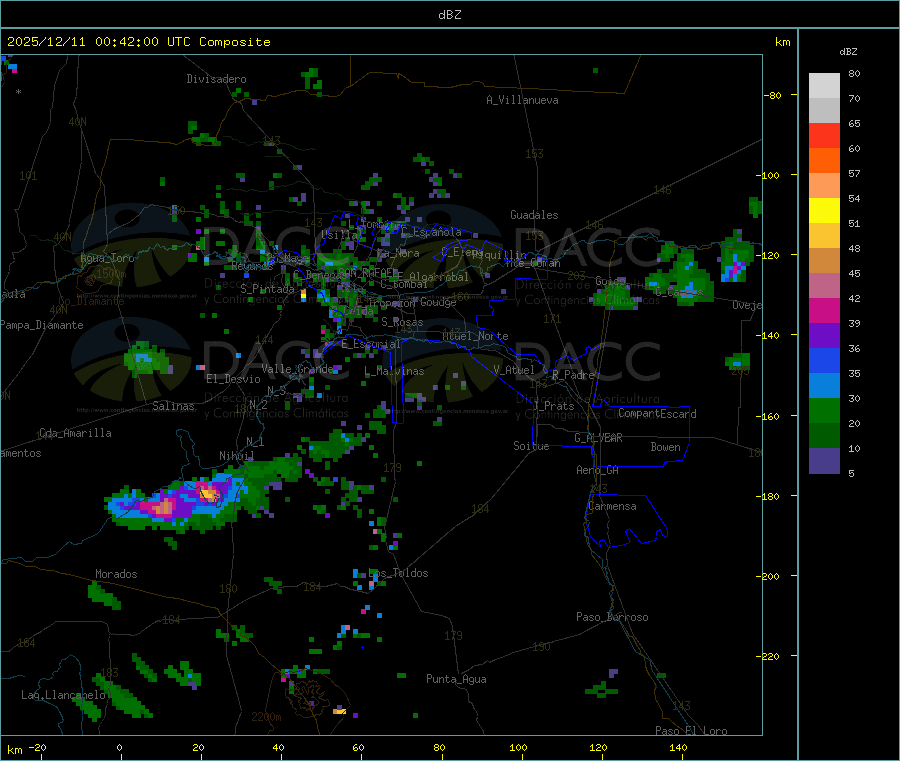Viewport: 900px width, 761px height.
Task: Click the 'Paso El Loro' map label
Action: coord(692,731)
